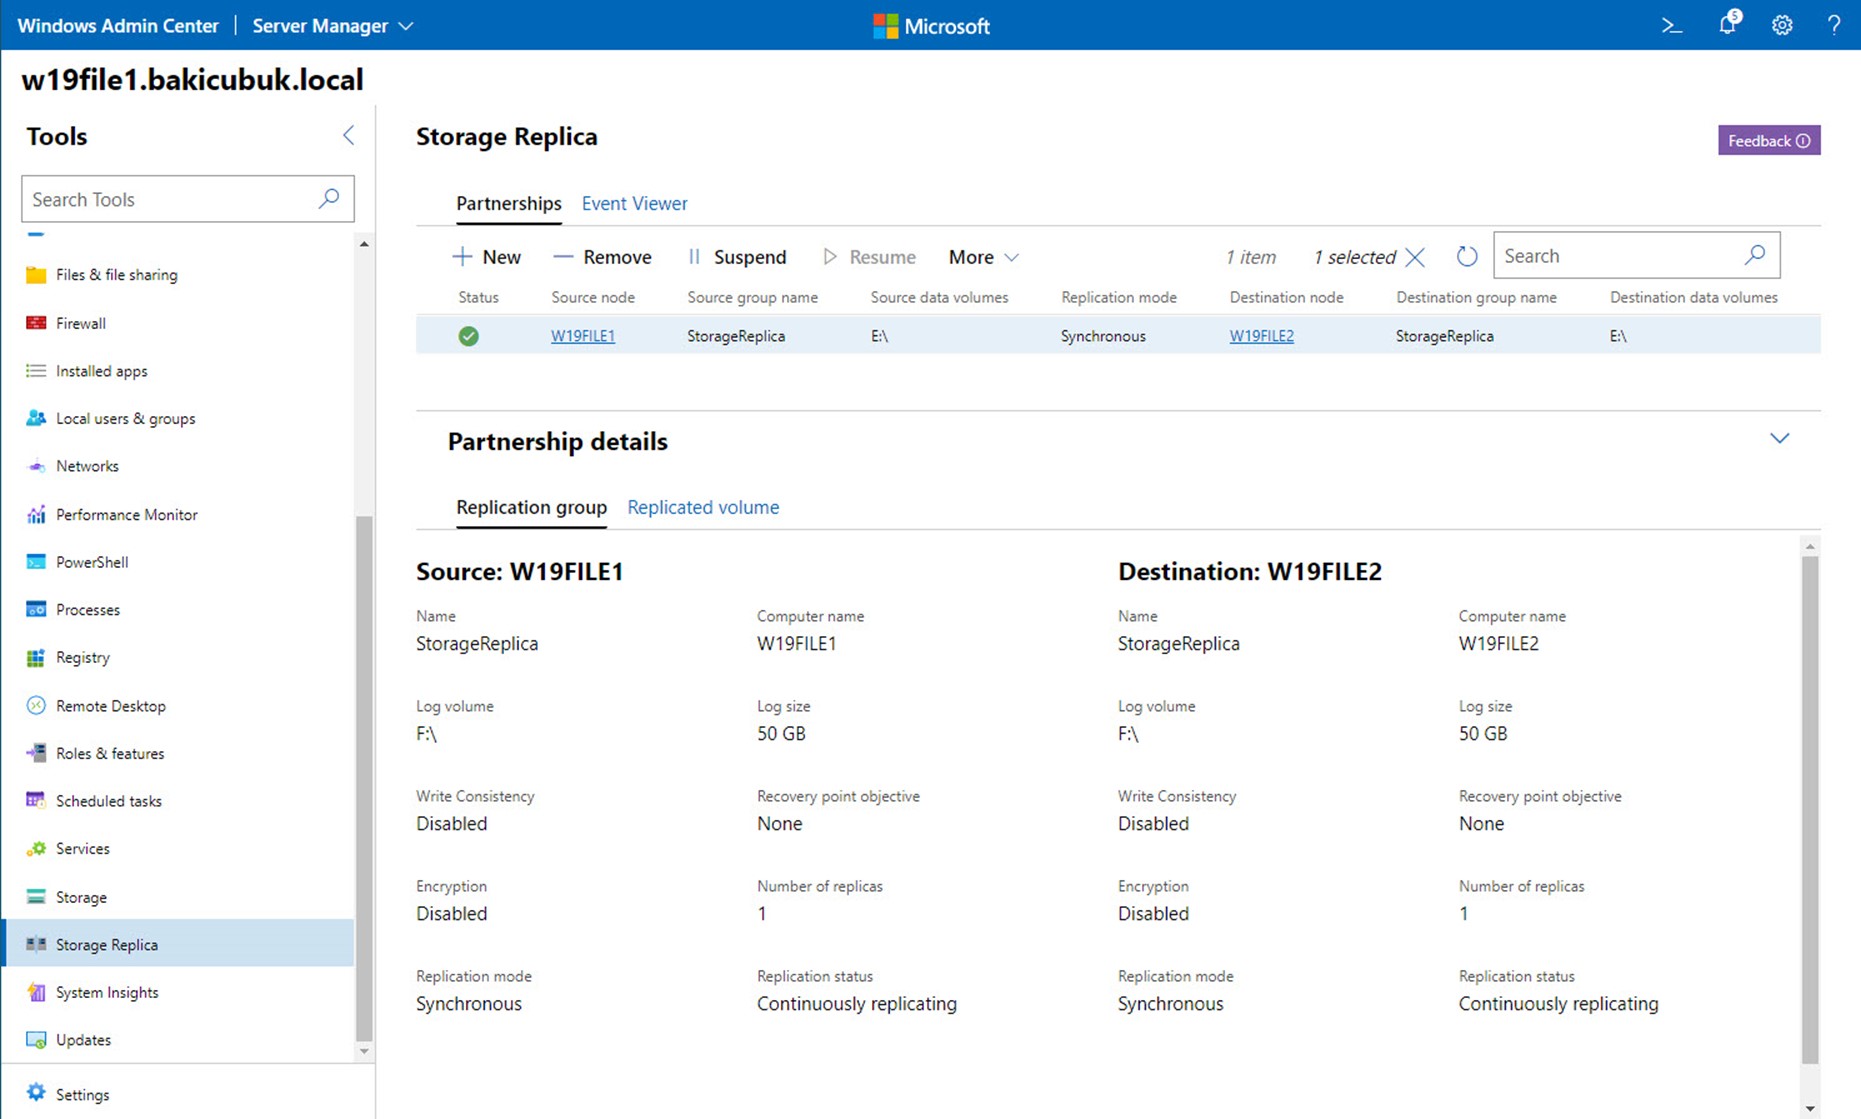Collapse the Tools sidebar with the chevron
The height and width of the screenshot is (1119, 1861).
click(x=348, y=135)
